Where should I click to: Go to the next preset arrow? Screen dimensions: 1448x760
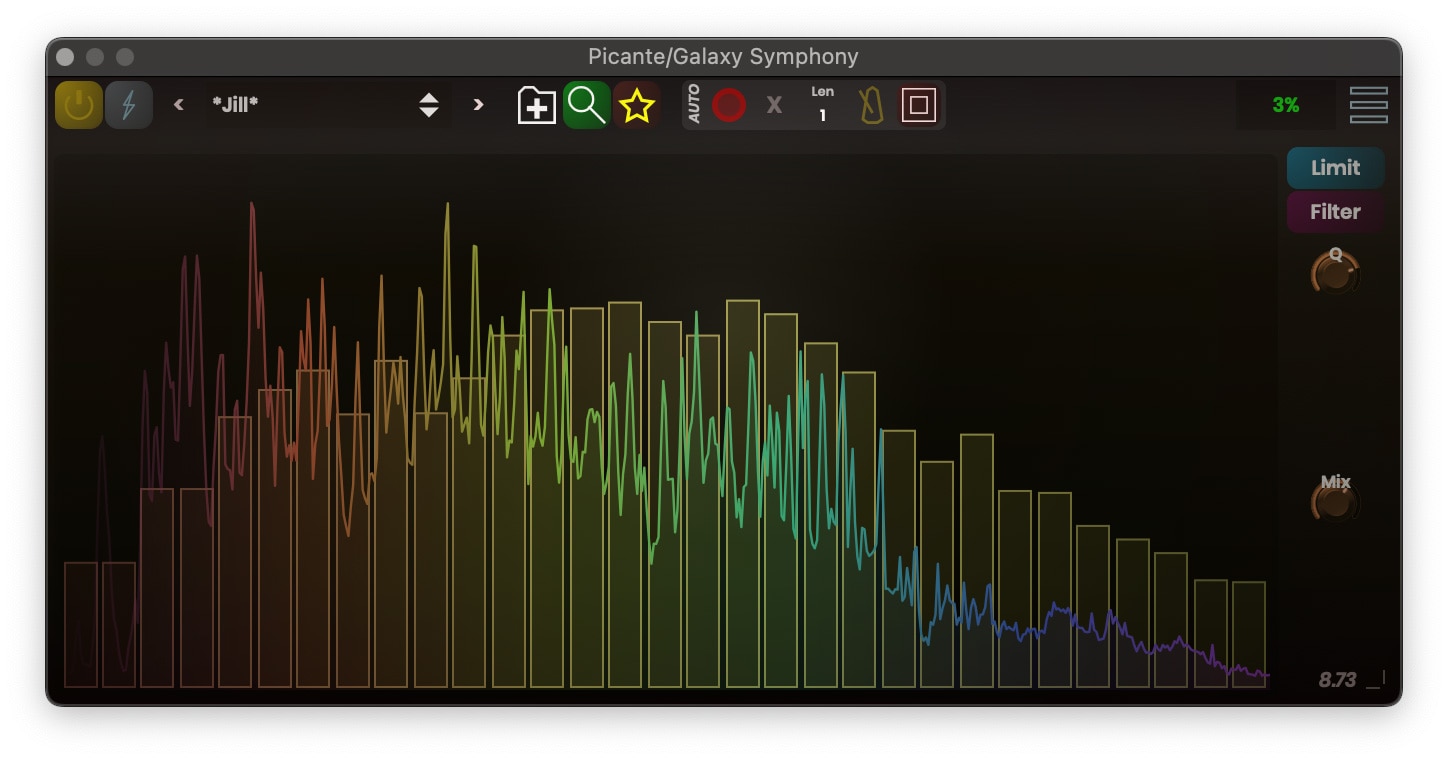(478, 105)
